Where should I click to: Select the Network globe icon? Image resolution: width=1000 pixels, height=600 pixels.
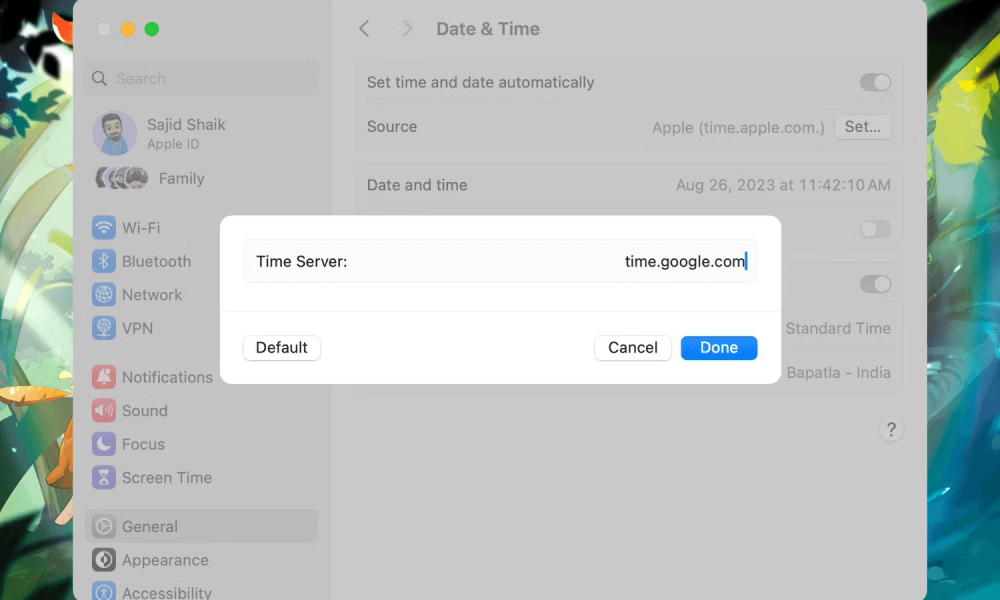[104, 295]
